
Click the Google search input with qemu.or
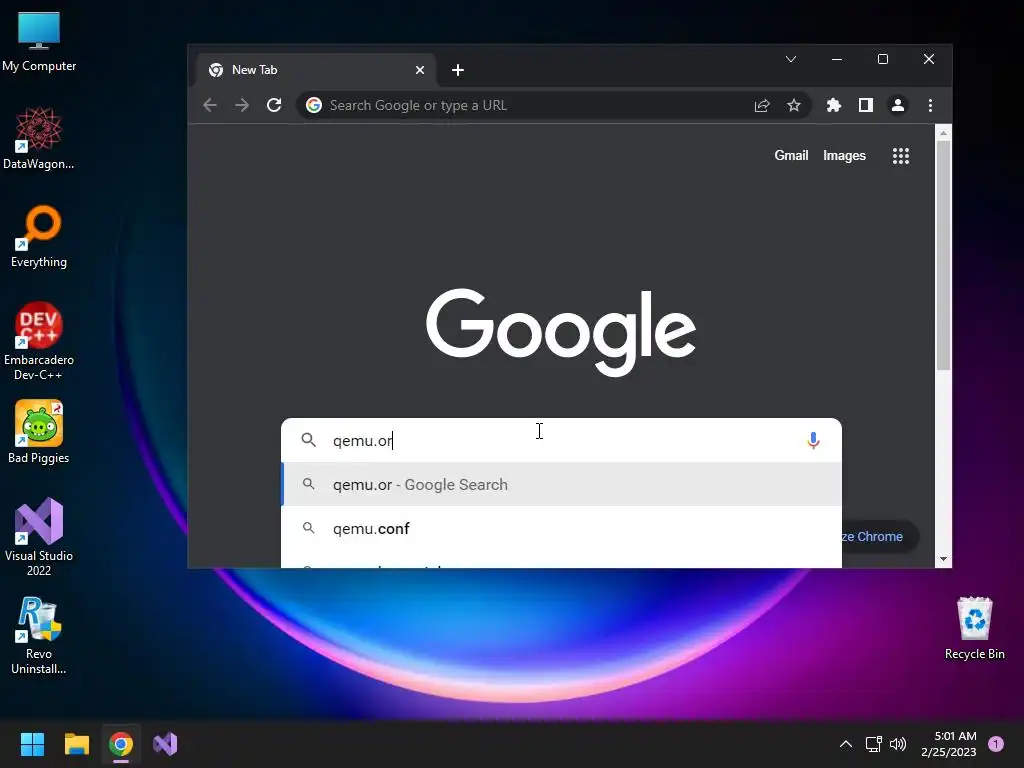tap(562, 440)
